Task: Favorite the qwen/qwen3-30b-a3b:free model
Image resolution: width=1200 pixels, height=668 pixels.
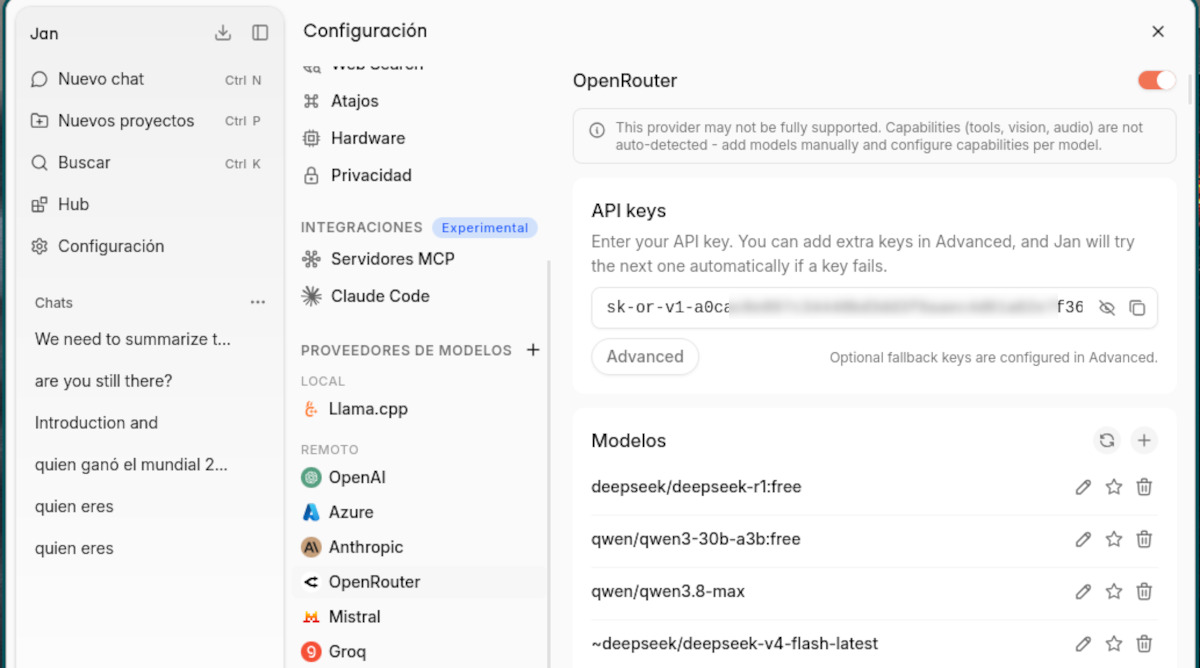Action: [1114, 539]
